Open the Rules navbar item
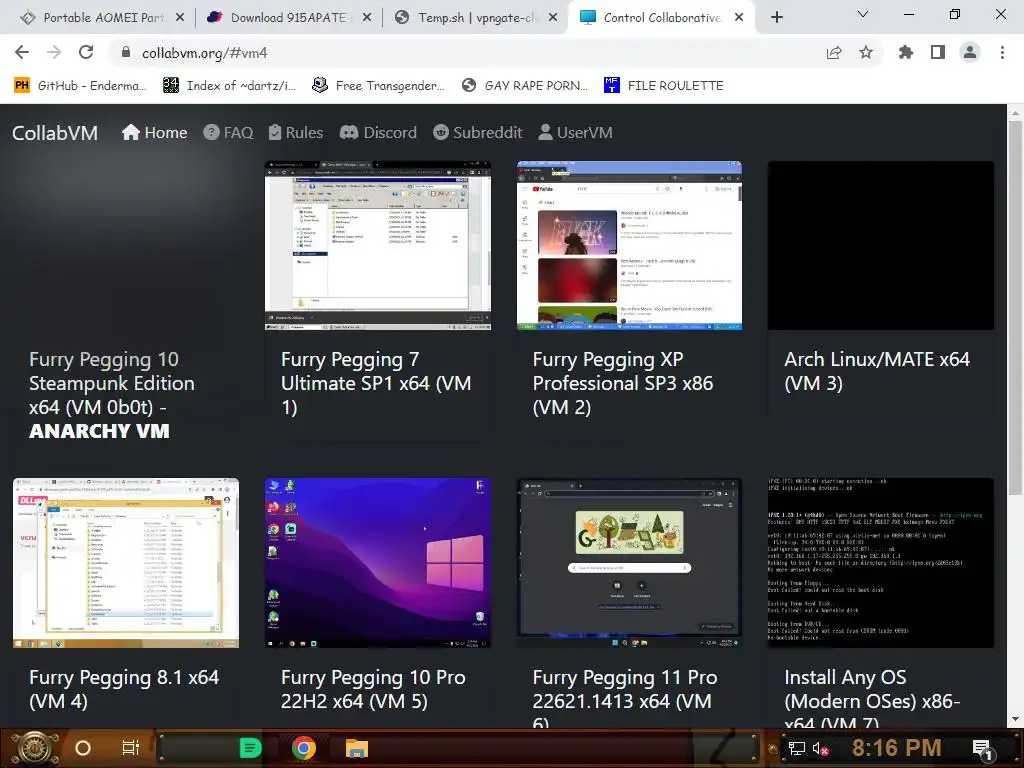This screenshot has height=768, width=1024. click(x=296, y=133)
